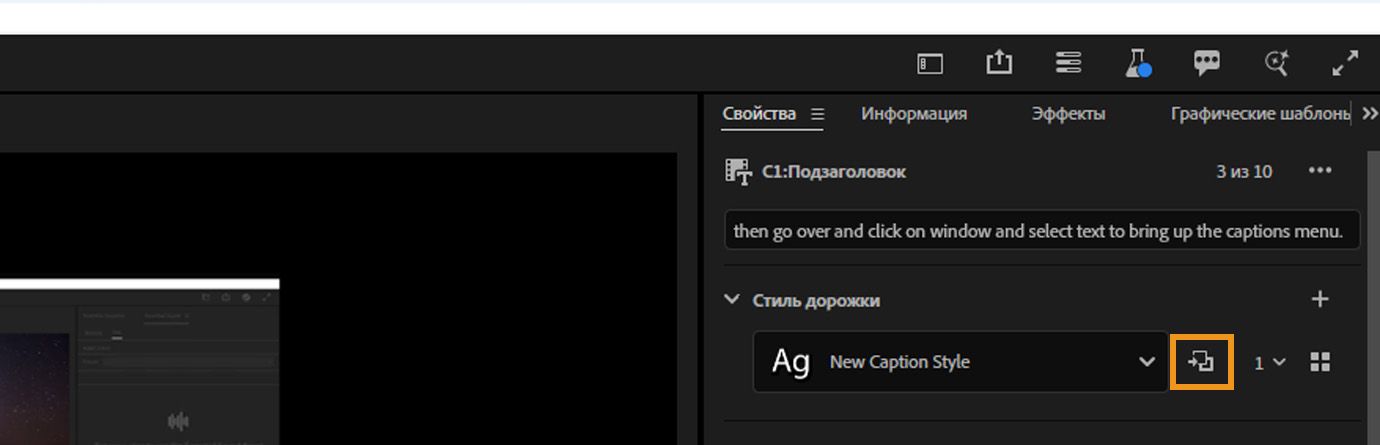Open the feedback speech bubble icon
The width and height of the screenshot is (1380, 445).
click(1207, 64)
